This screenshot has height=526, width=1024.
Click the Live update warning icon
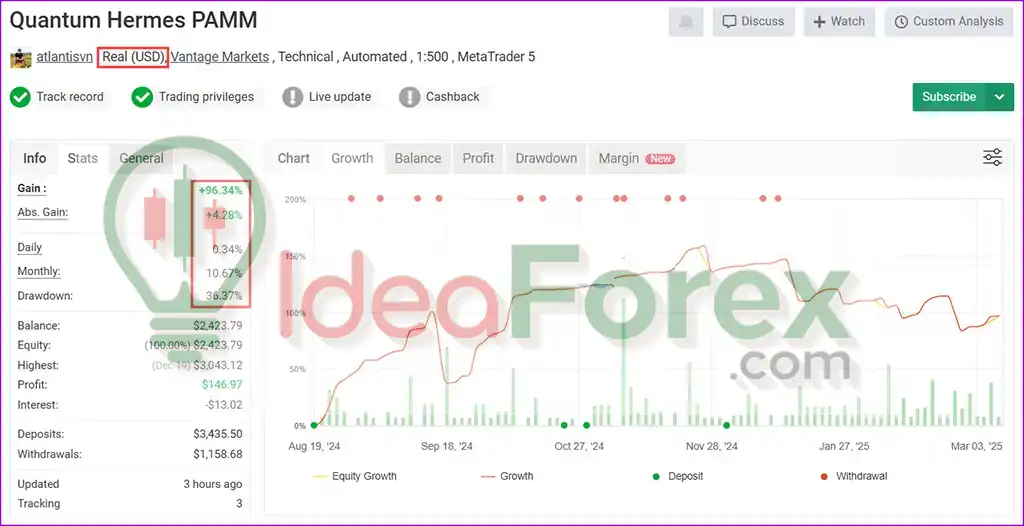tap(292, 97)
